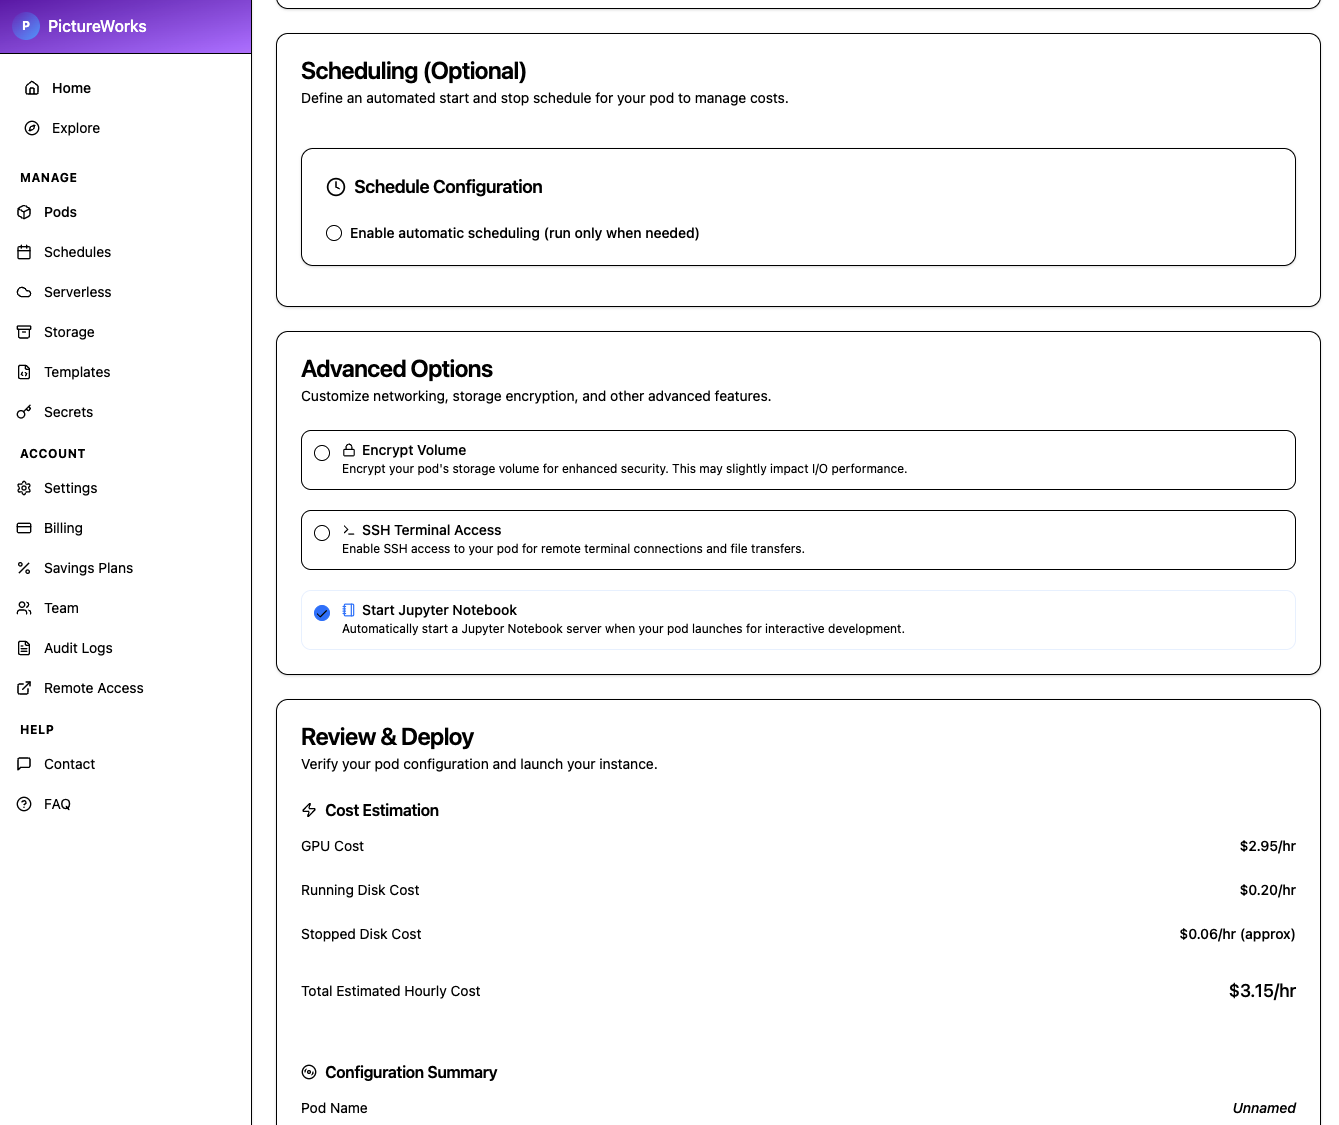This screenshot has width=1339, height=1125.
Task: Click the clock icon in Schedule Configuration
Action: click(335, 187)
